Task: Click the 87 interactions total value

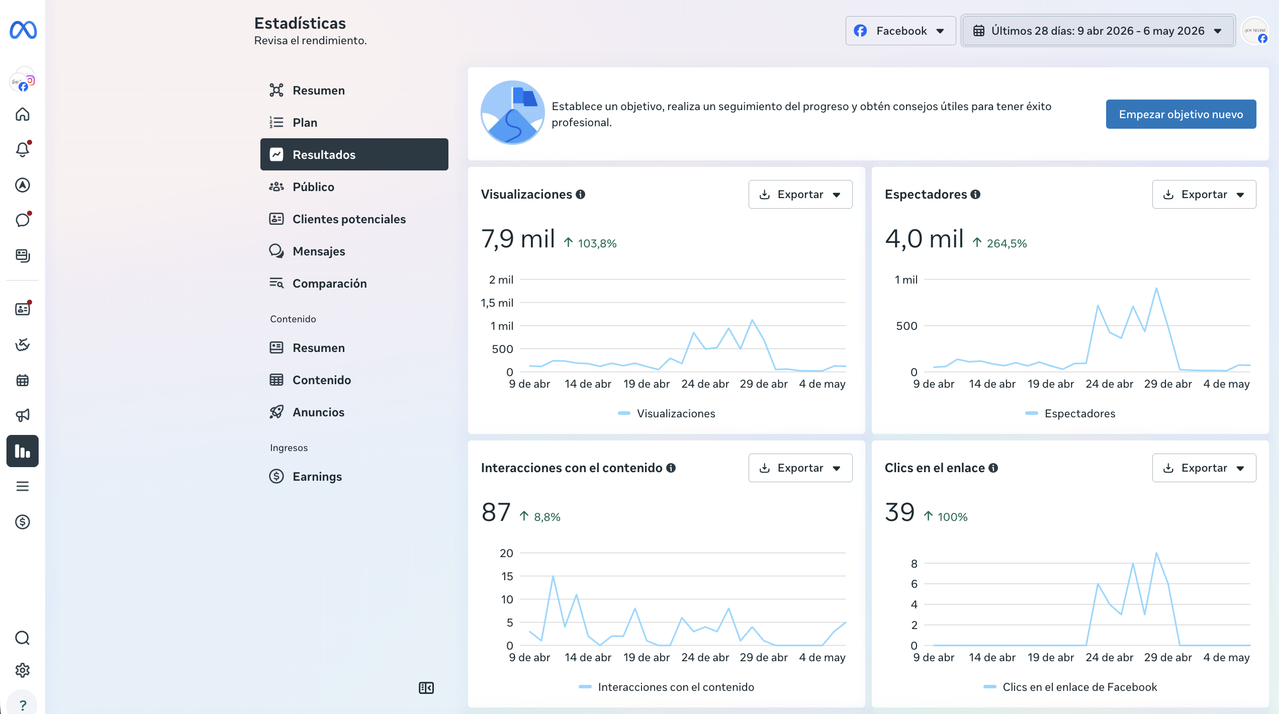Action: [x=496, y=513]
